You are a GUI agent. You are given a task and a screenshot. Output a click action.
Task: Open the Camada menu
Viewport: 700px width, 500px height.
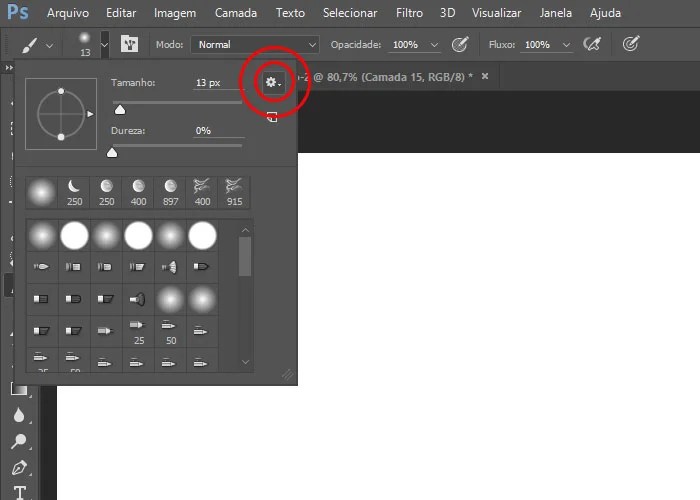click(x=236, y=13)
